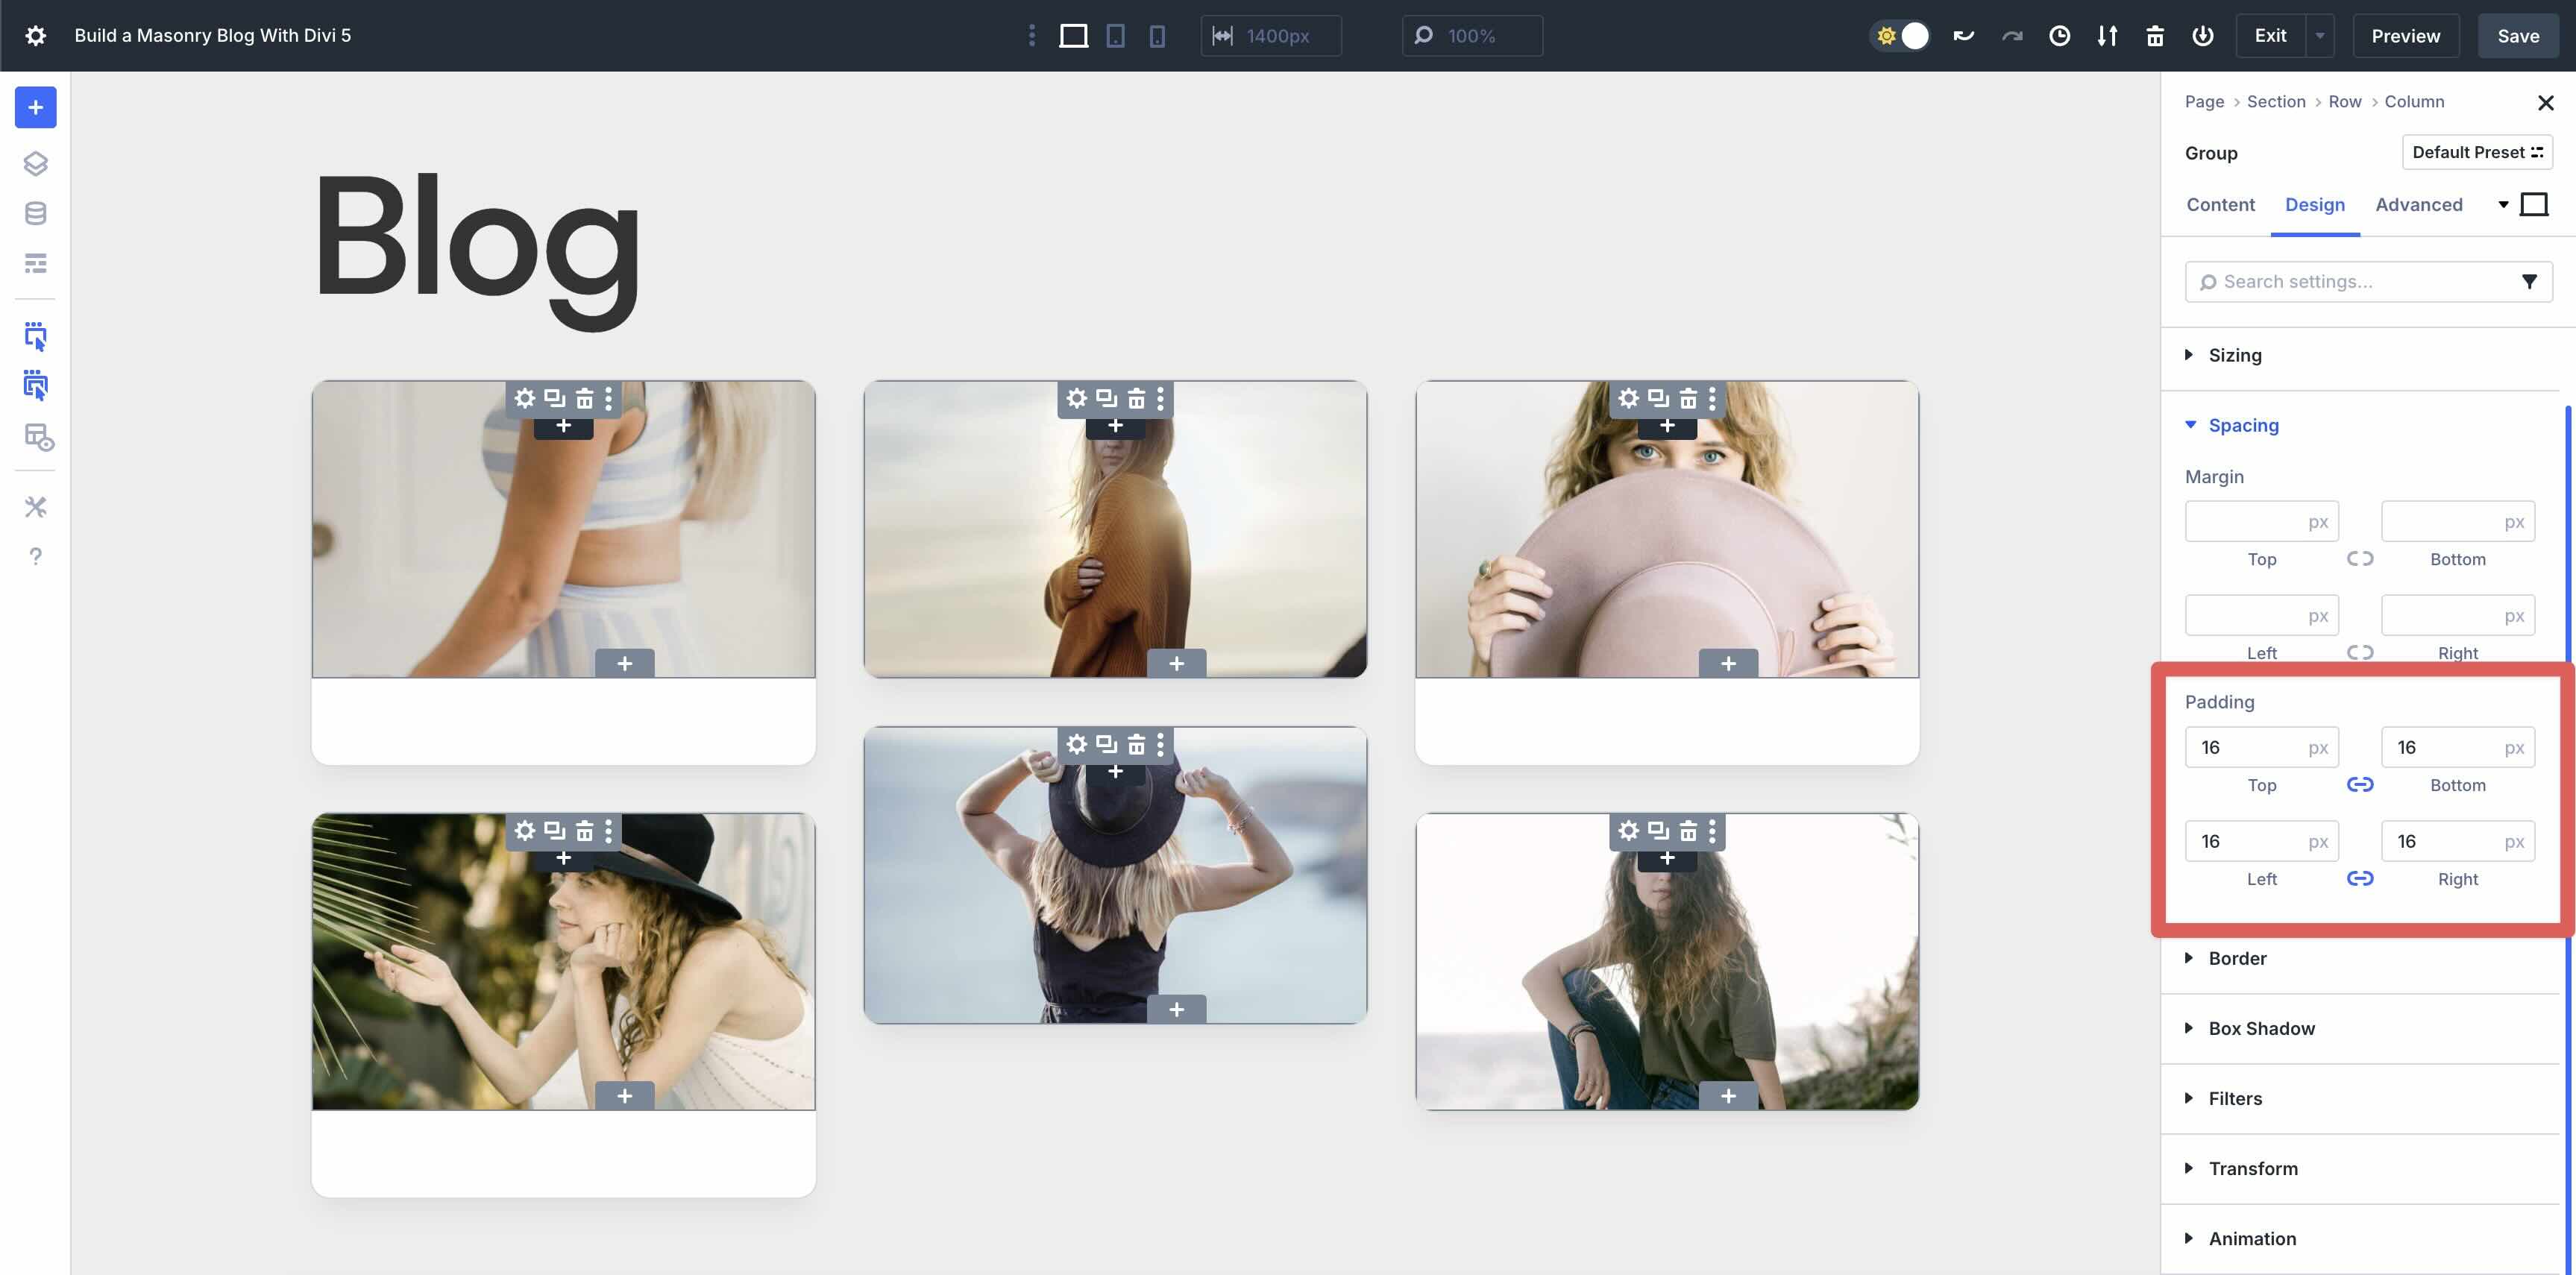The image size is (2576, 1275).
Task: Toggle linked padding left and right values
Action: (x=2360, y=879)
